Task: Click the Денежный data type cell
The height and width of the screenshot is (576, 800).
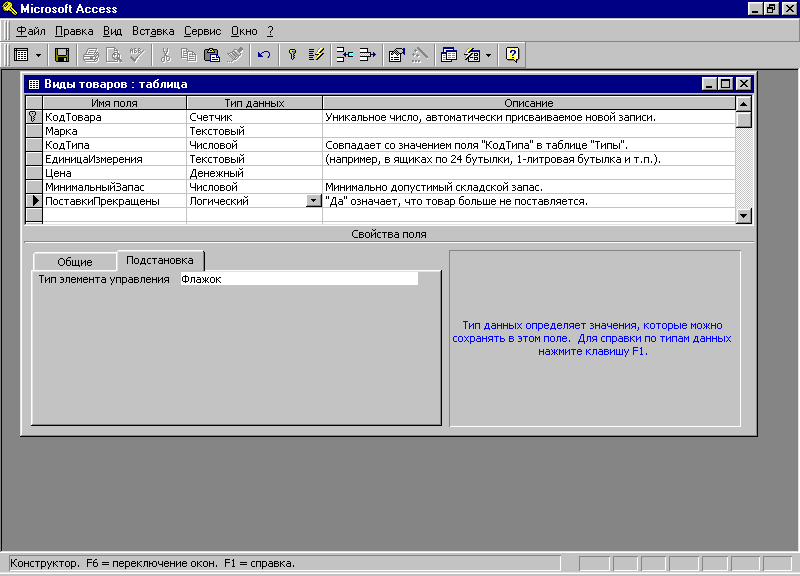Action: 255,173
